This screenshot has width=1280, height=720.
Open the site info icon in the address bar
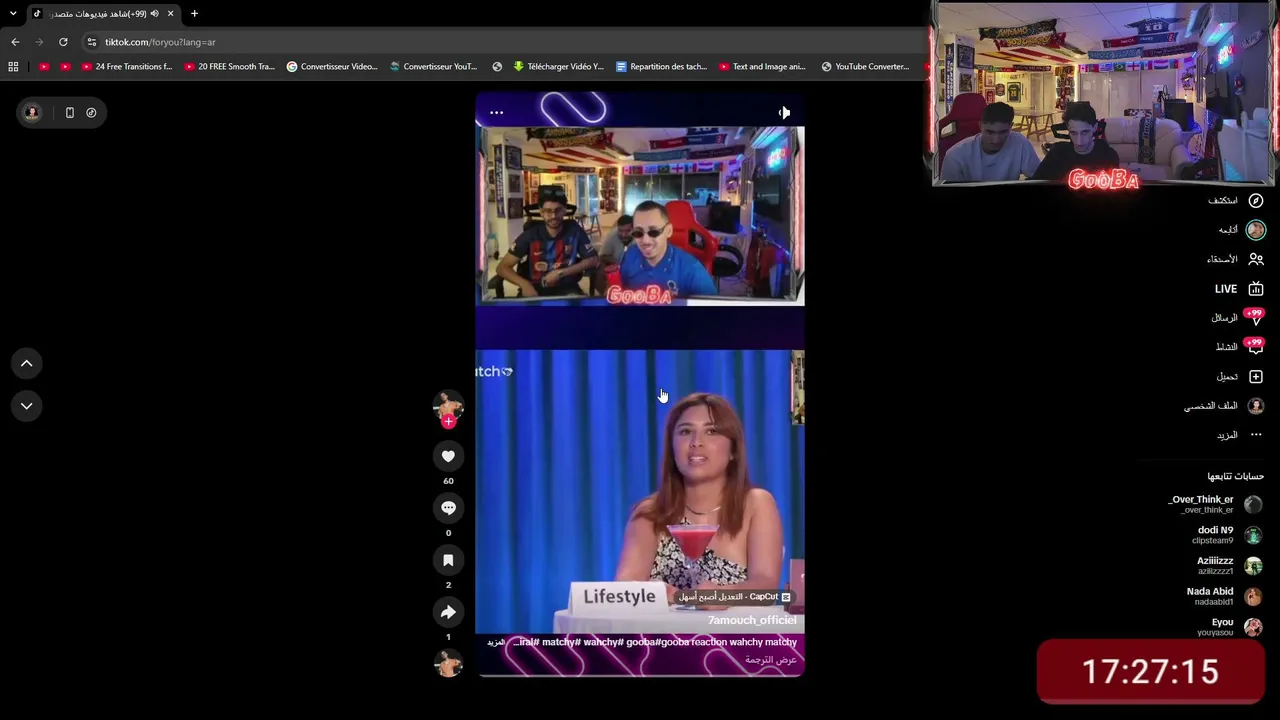point(91,42)
